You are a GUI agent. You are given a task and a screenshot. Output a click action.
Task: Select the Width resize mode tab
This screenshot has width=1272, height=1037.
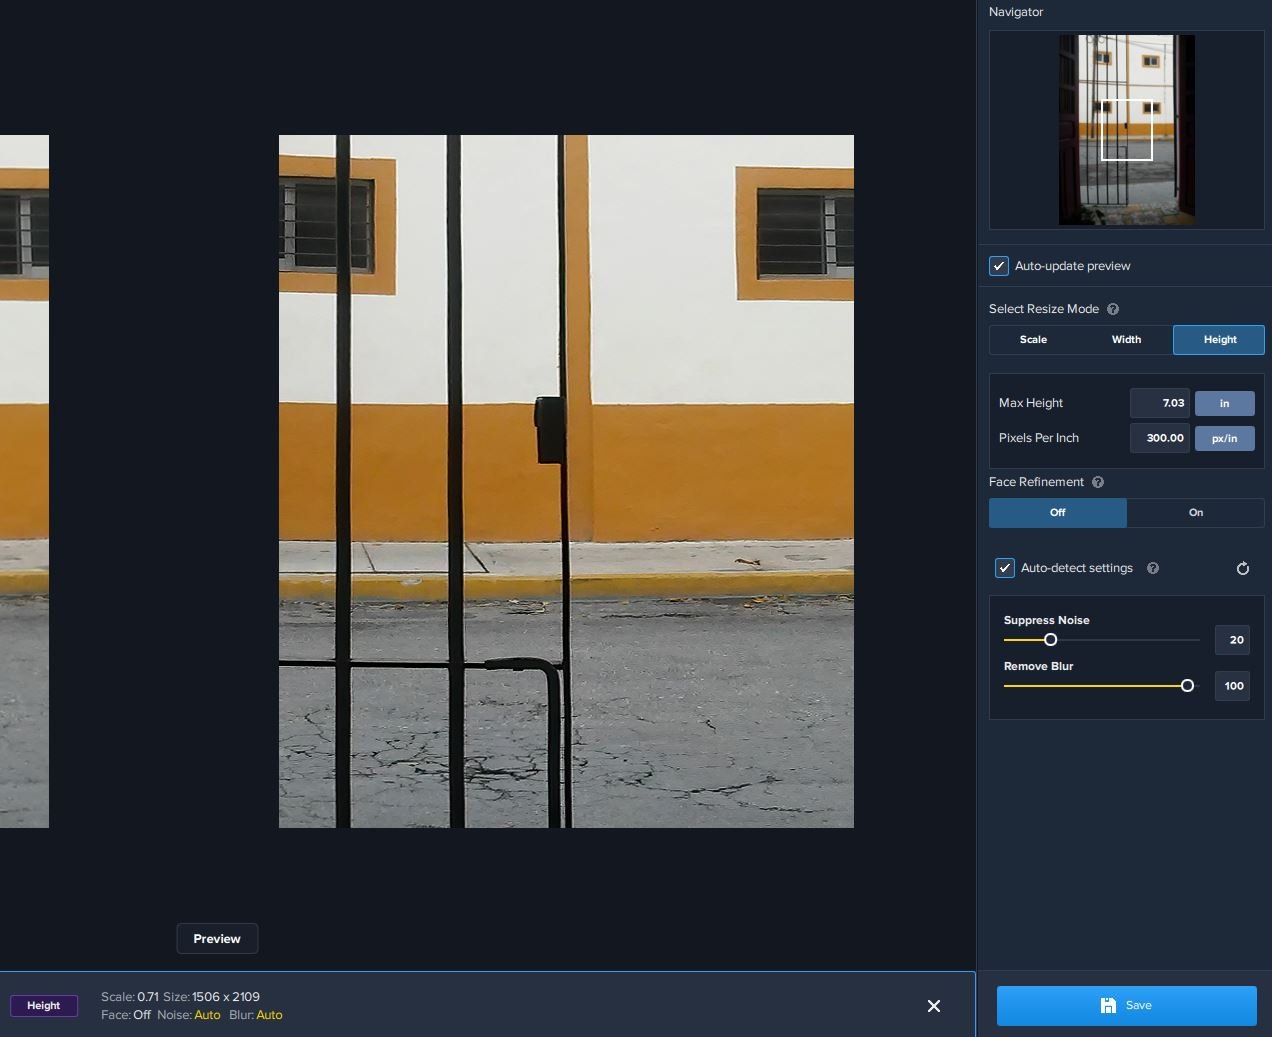(x=1126, y=340)
